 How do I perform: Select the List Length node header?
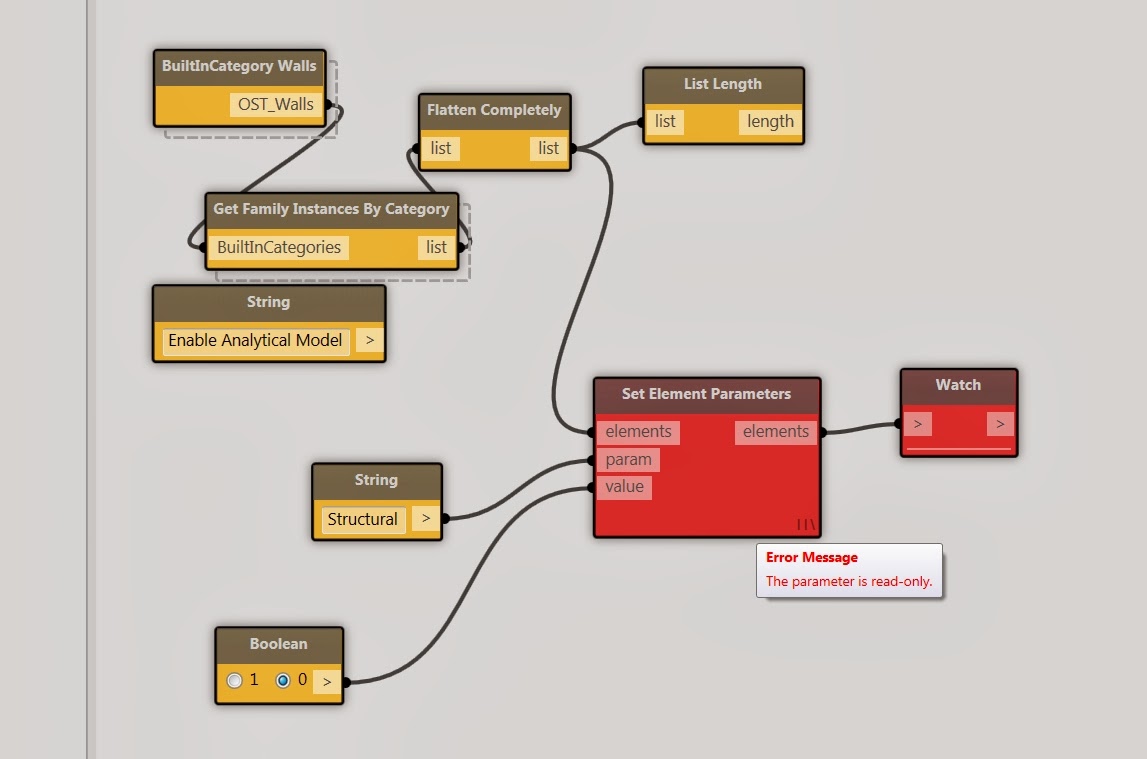[723, 84]
